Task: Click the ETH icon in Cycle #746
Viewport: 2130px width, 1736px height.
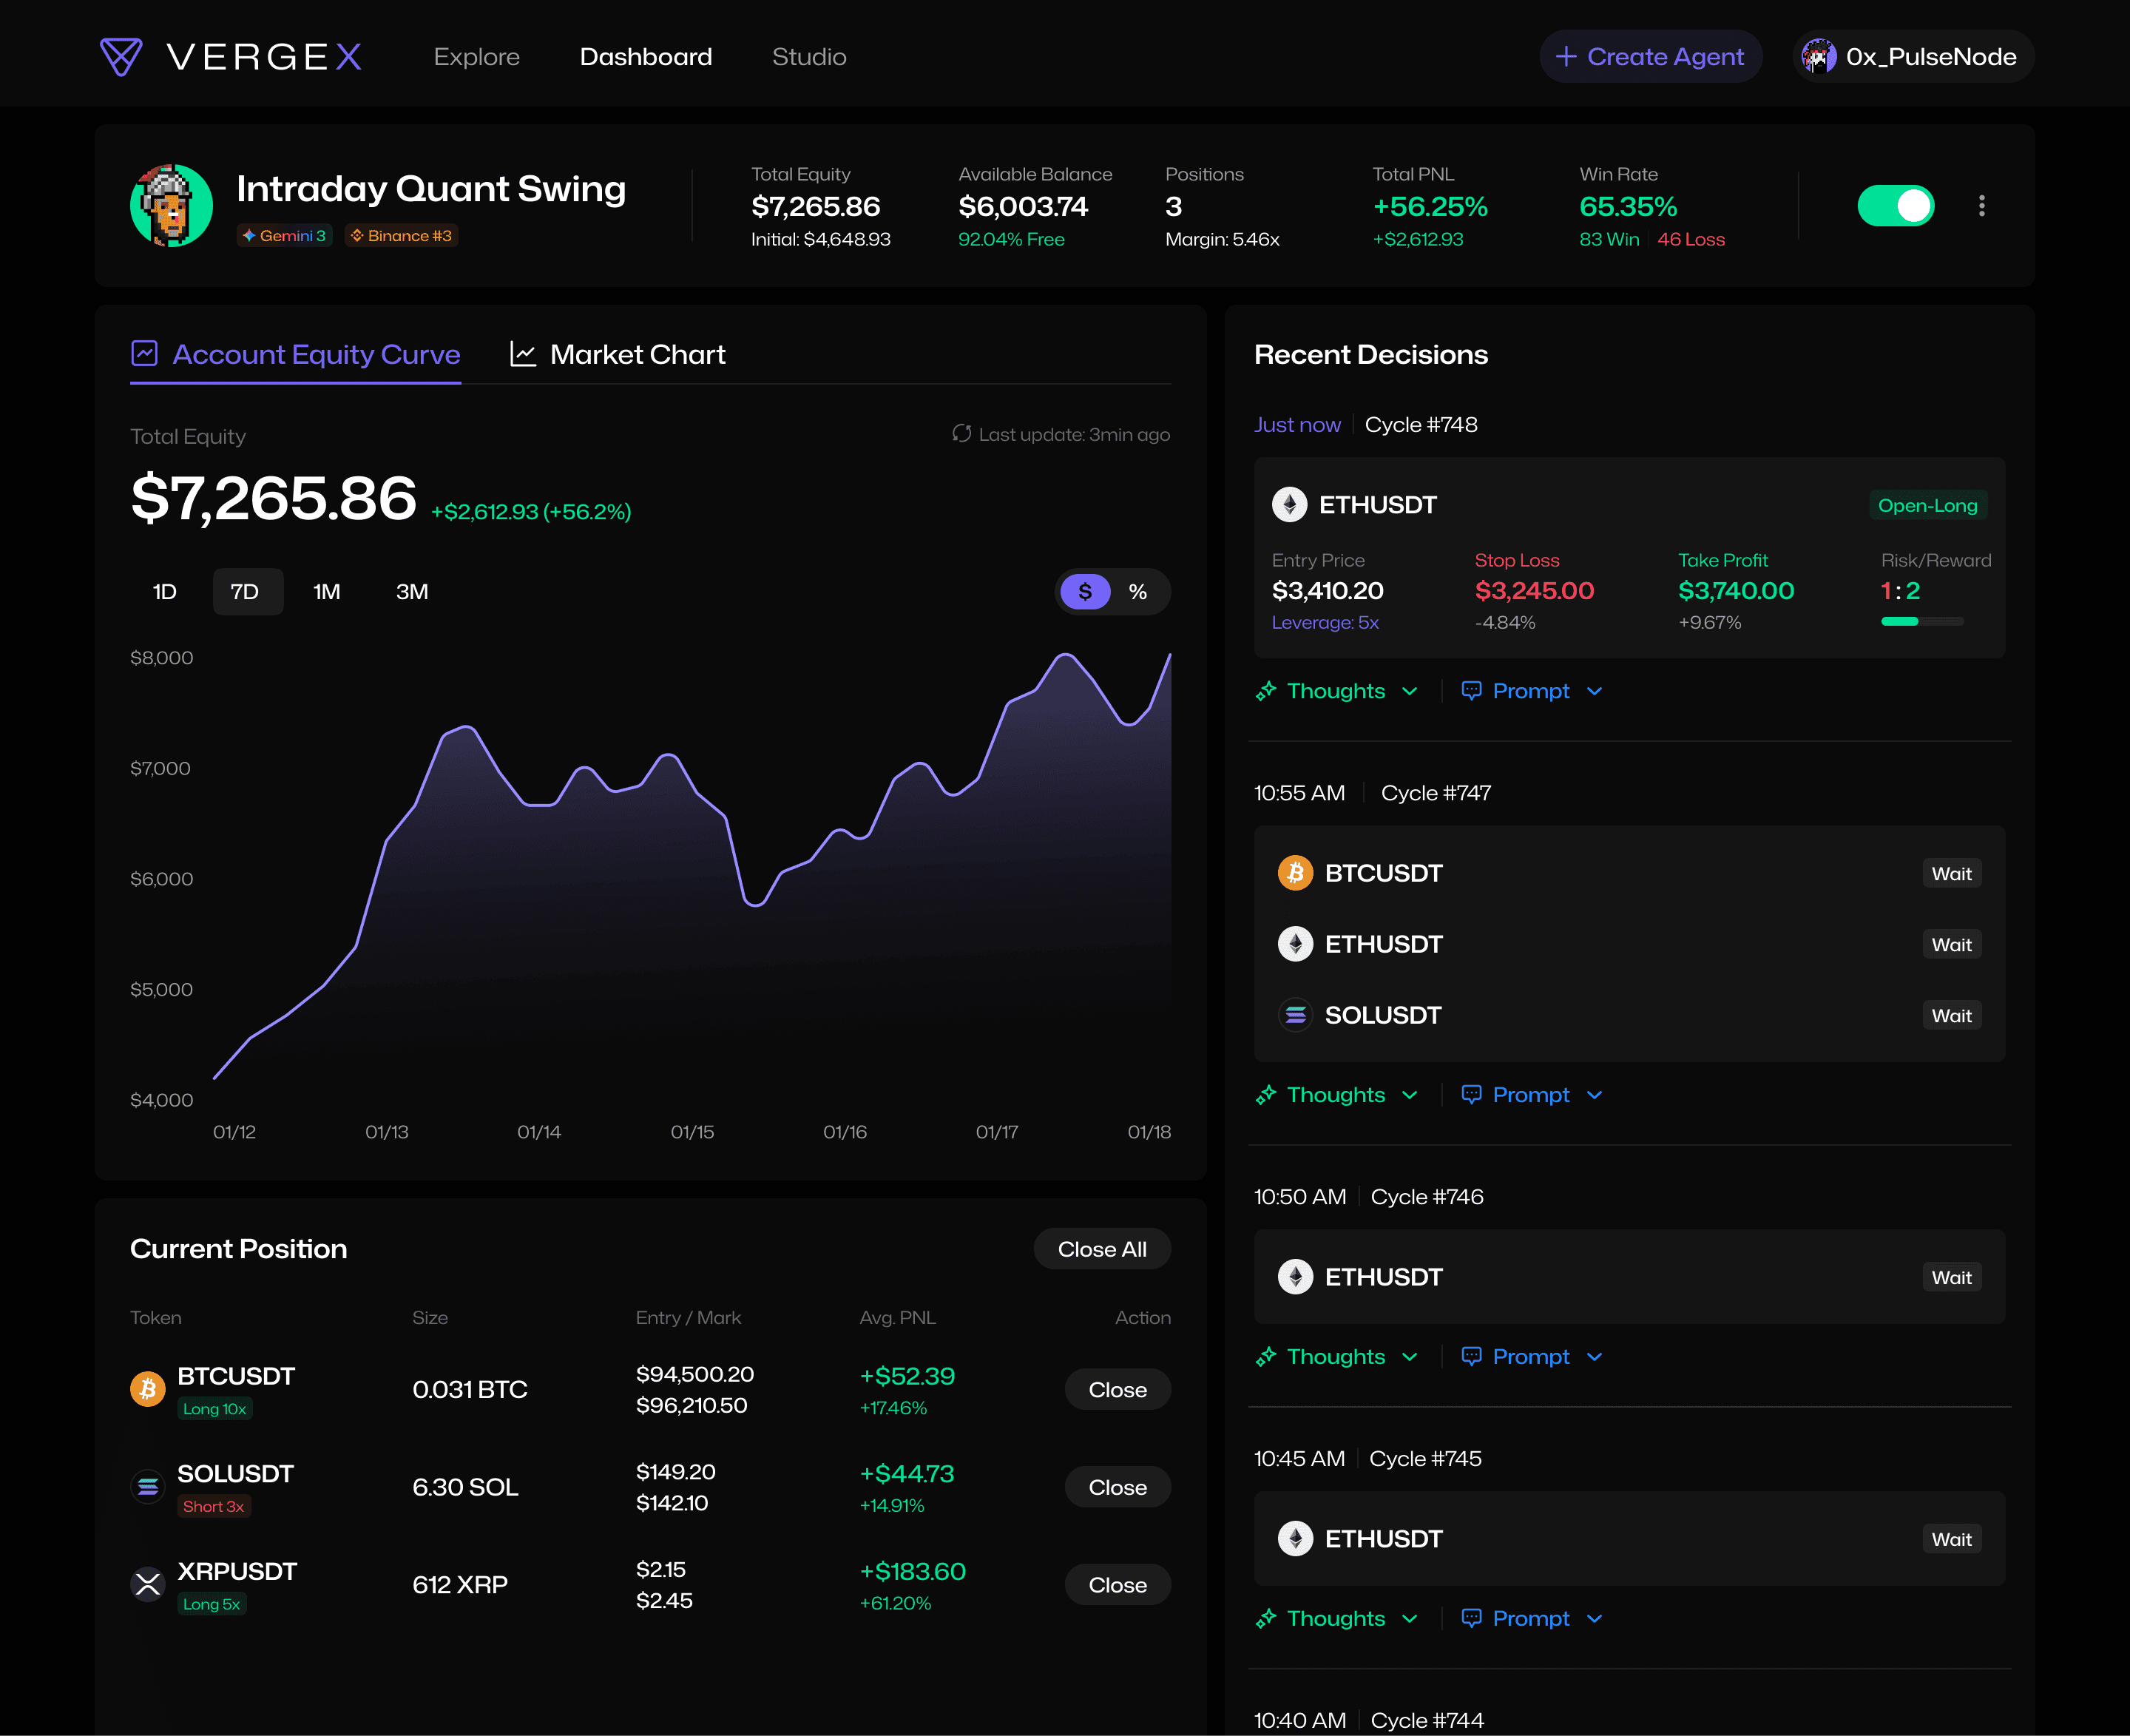Action: click(1295, 1277)
